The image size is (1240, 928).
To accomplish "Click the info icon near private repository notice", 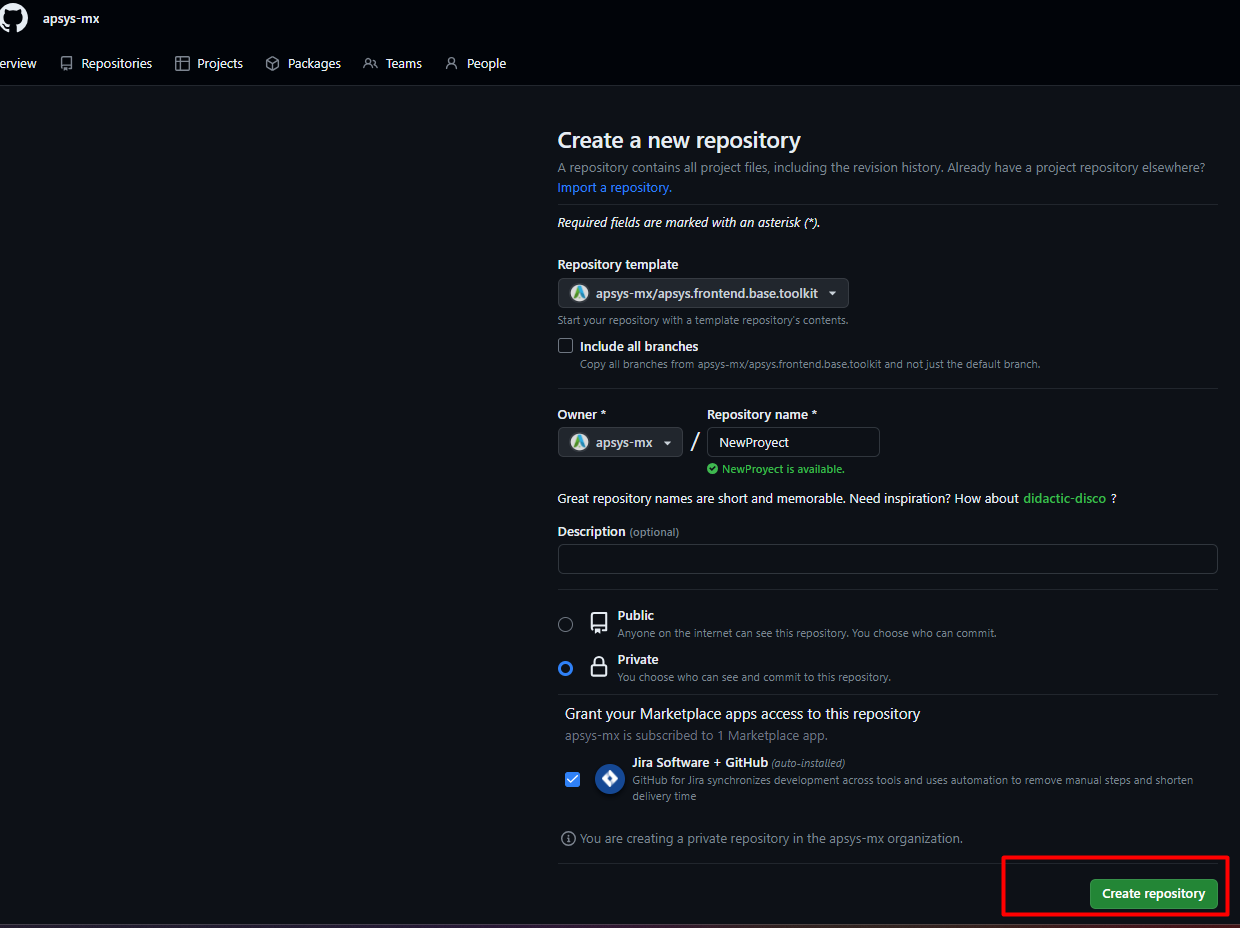I will (x=568, y=838).
